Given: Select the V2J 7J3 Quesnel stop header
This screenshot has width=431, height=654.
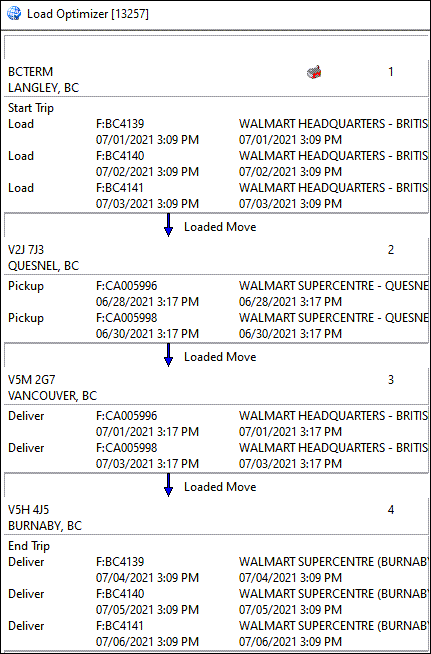Looking at the screenshot, I should (x=217, y=257).
